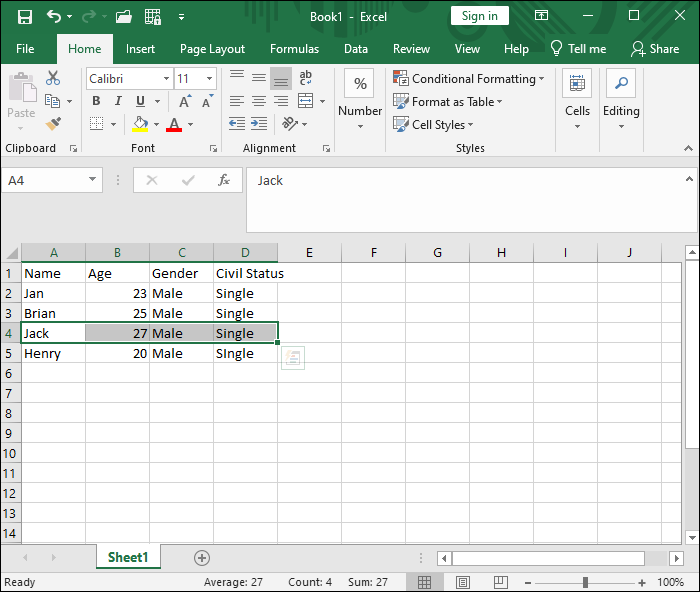Click the yellow Fill Color swatch

click(141, 124)
